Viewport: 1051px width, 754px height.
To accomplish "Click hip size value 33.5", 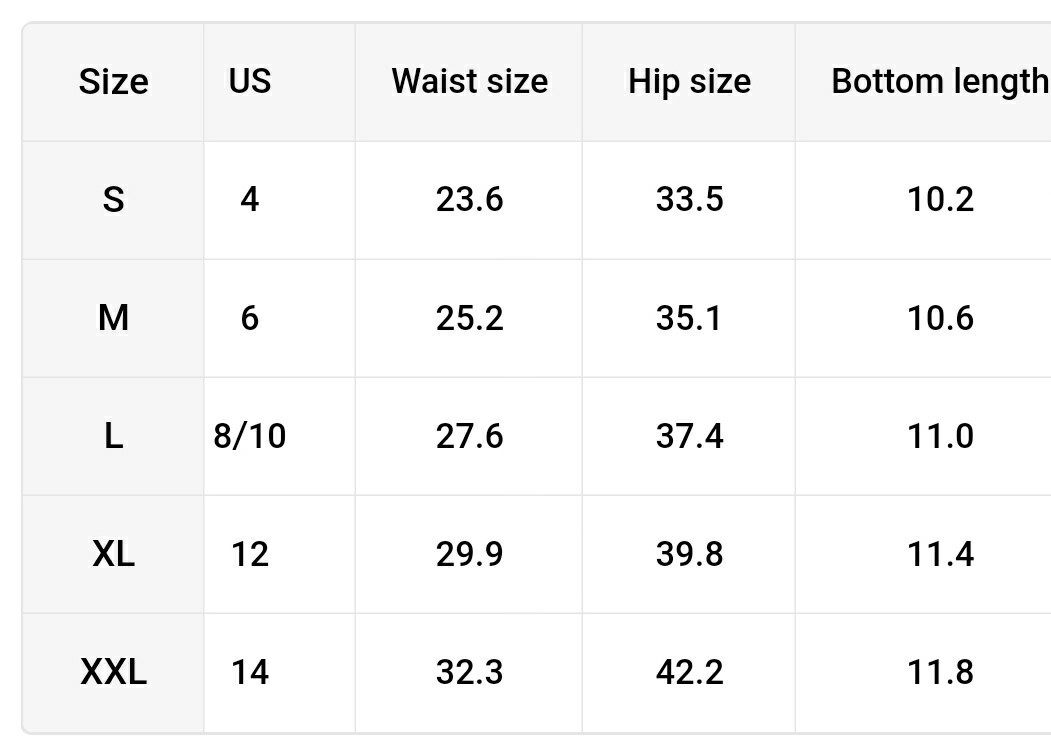I will click(689, 199).
